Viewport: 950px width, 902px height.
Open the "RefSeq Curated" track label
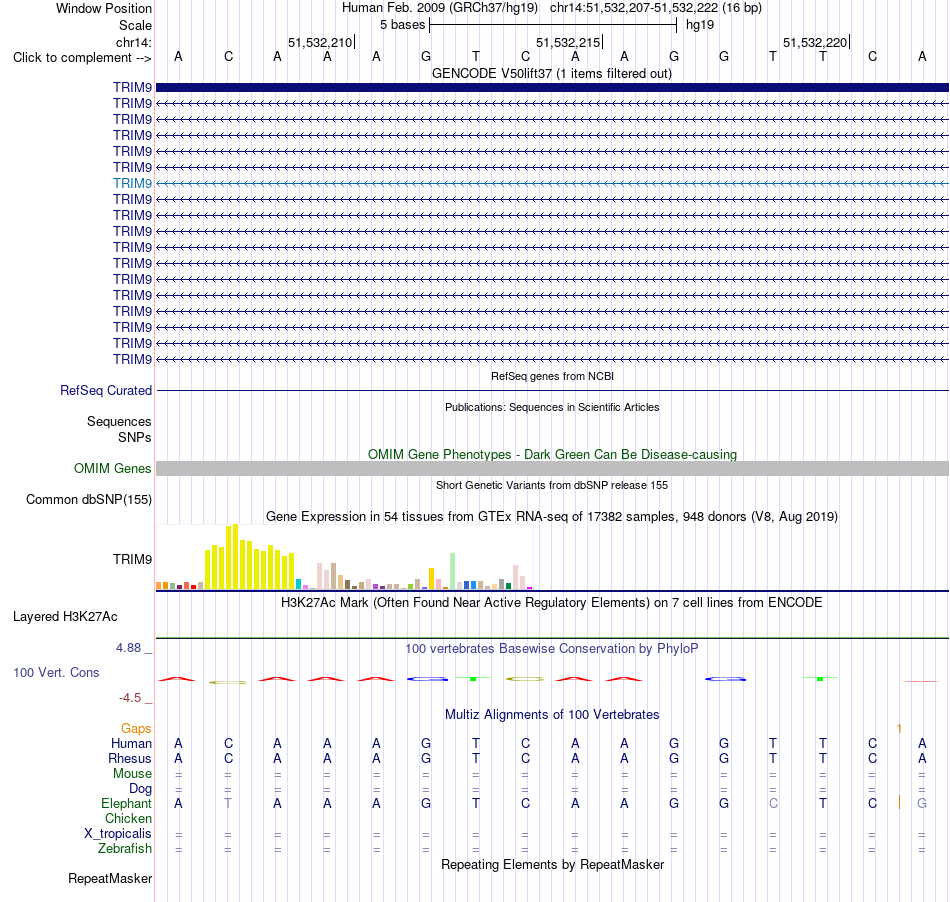[x=105, y=391]
